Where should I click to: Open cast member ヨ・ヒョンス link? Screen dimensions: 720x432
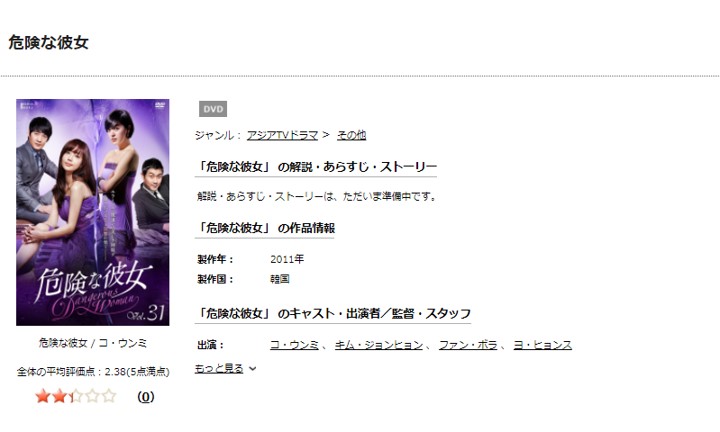coord(542,344)
